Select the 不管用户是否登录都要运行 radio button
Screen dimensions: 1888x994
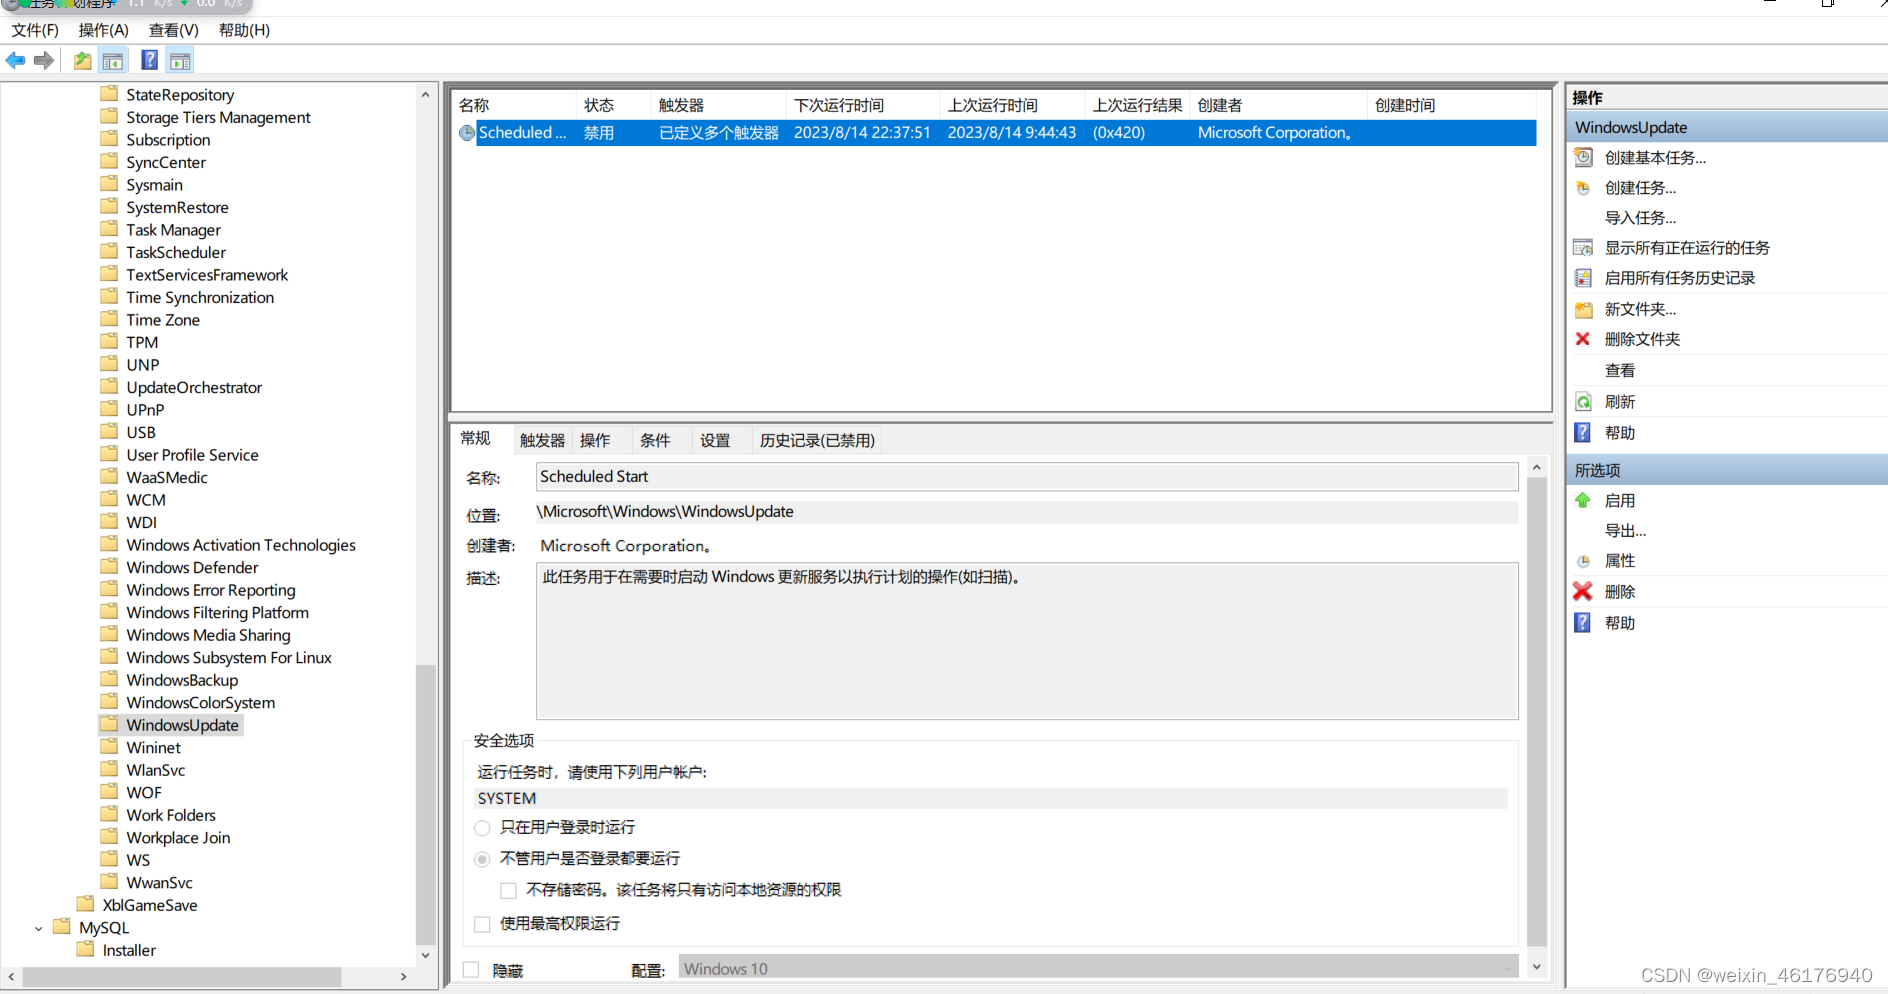point(483,859)
